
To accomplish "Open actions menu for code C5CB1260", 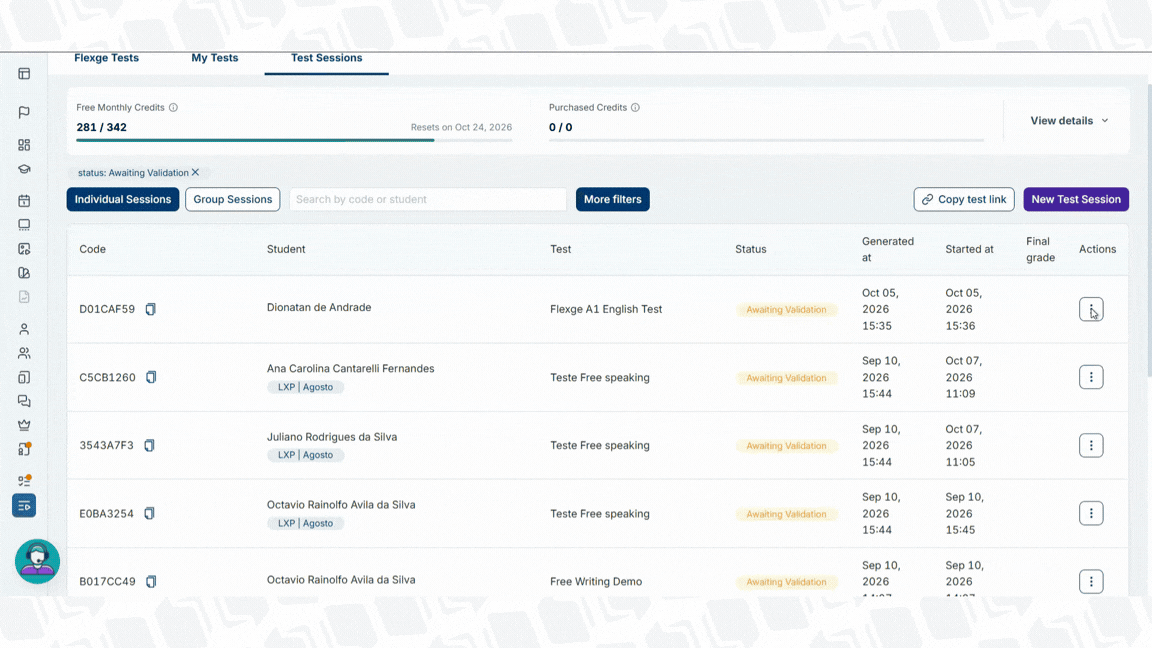I will coord(1091,377).
